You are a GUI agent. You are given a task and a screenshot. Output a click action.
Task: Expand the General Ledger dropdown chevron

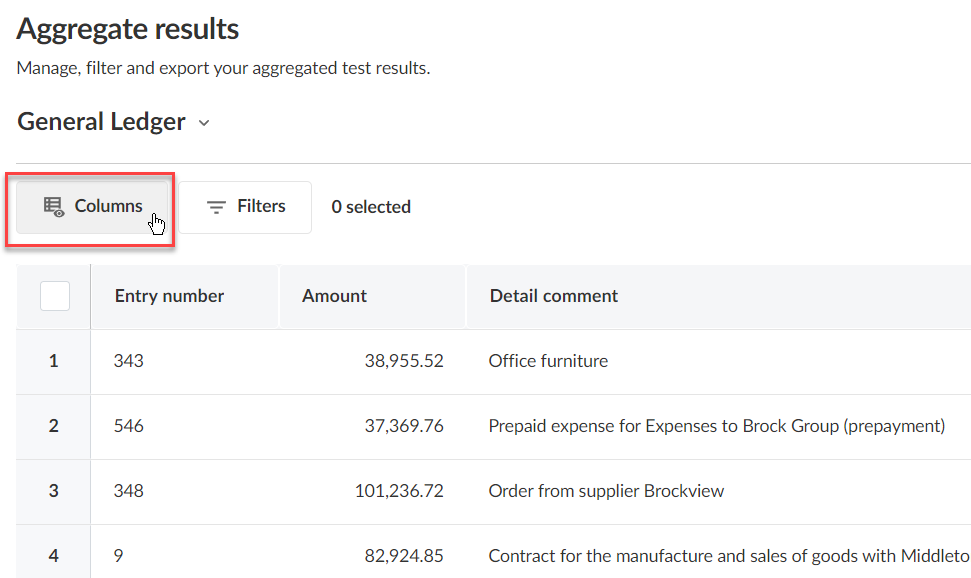coord(204,123)
